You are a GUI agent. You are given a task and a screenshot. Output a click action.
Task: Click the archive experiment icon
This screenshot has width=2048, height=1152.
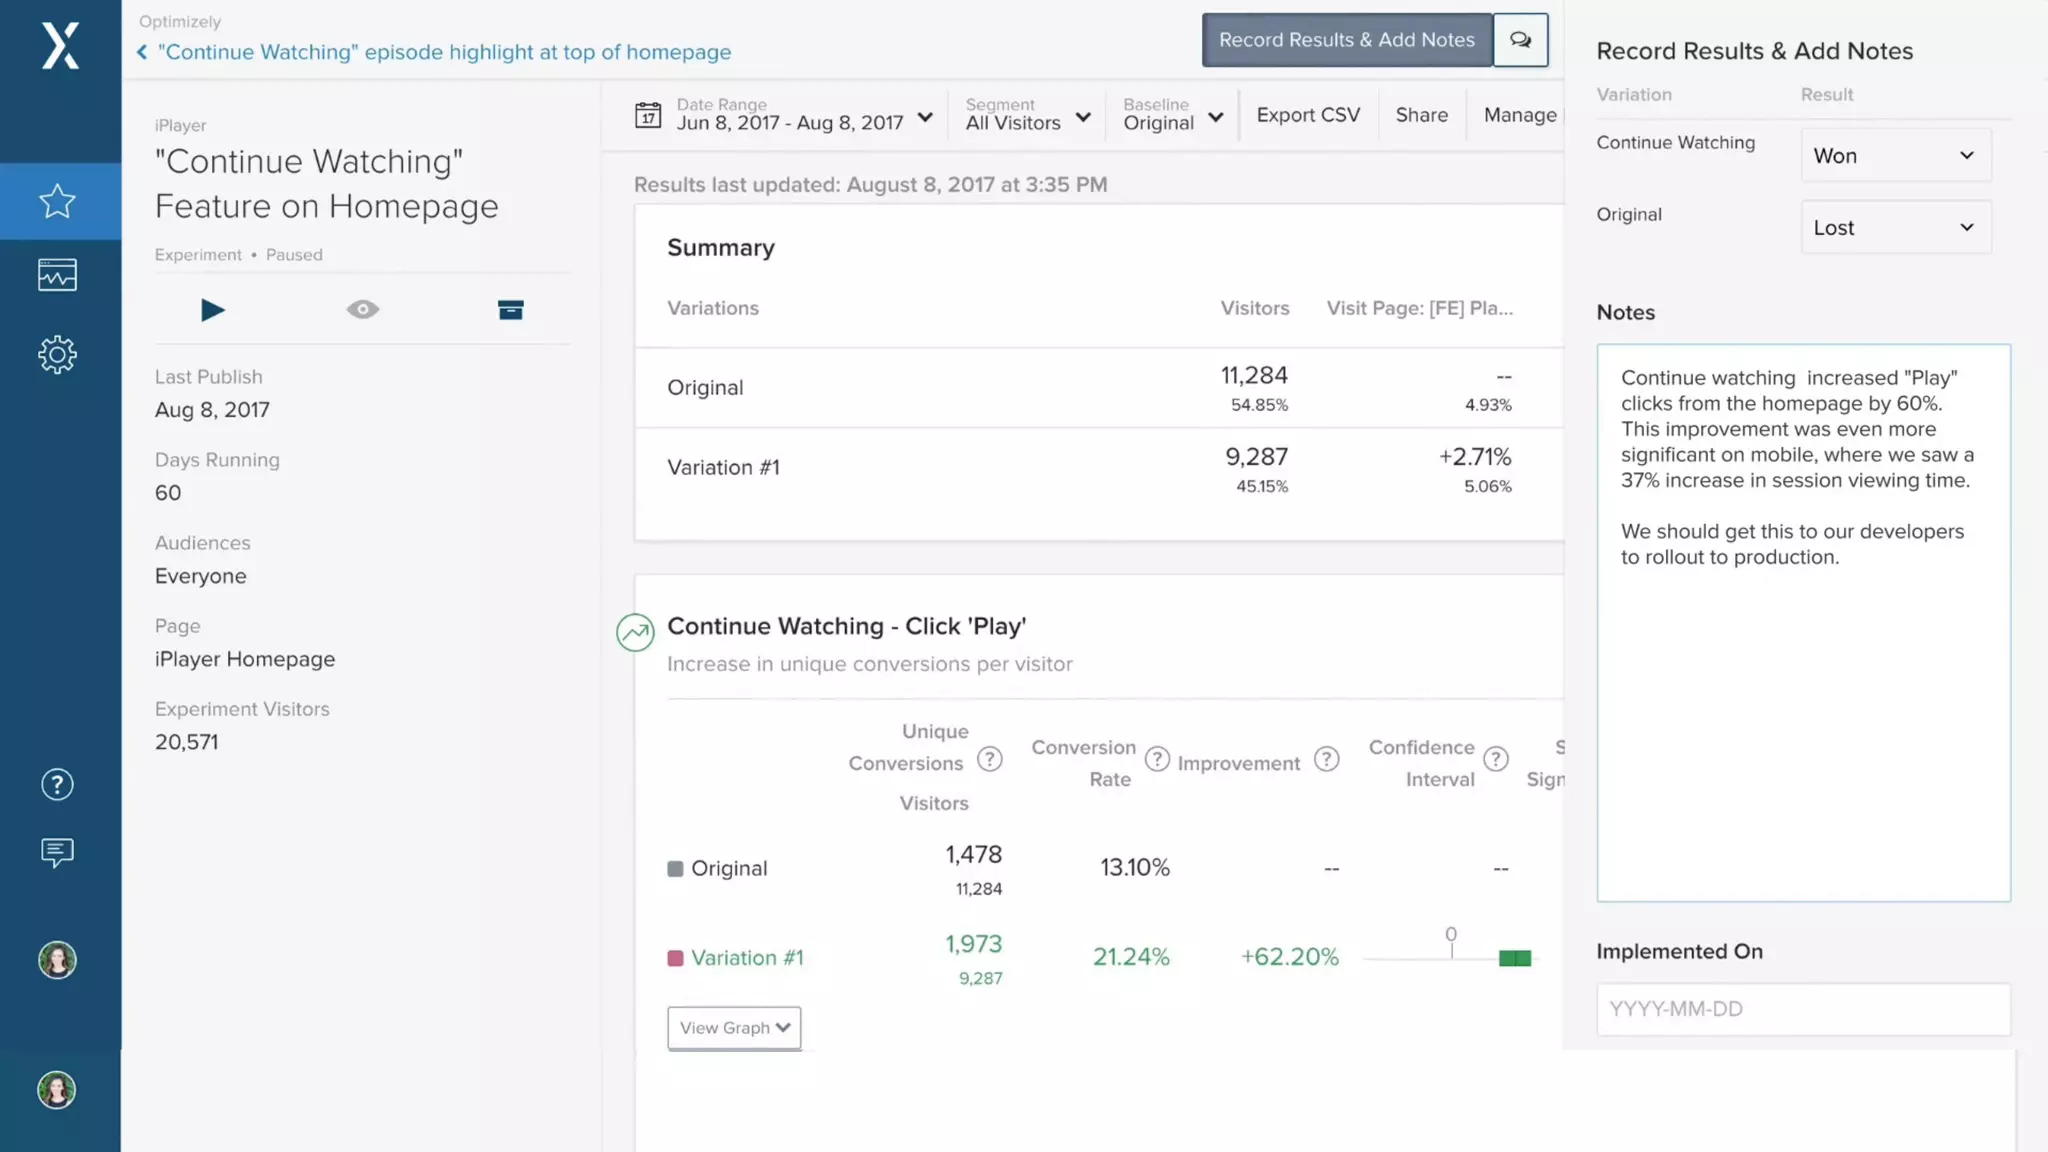pos(510,310)
